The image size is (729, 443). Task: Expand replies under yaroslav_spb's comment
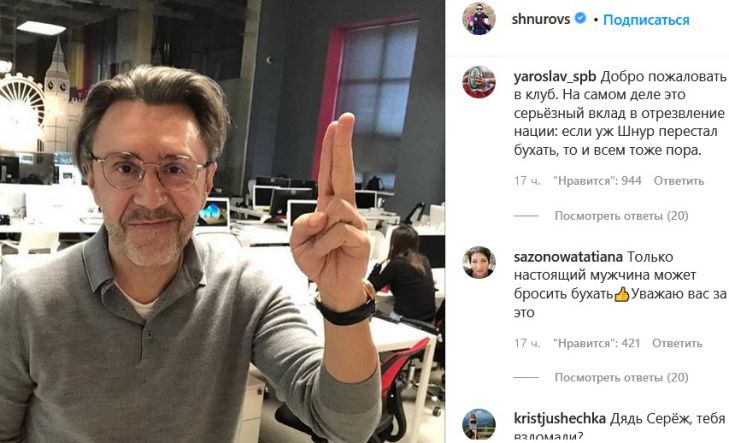point(621,216)
